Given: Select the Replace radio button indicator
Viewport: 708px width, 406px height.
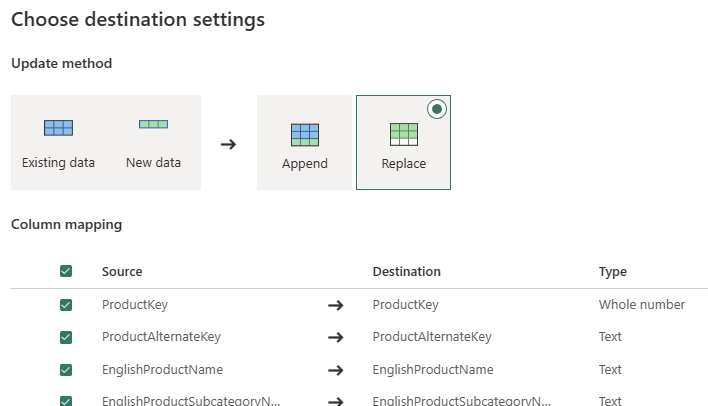Looking at the screenshot, I should click(436, 110).
